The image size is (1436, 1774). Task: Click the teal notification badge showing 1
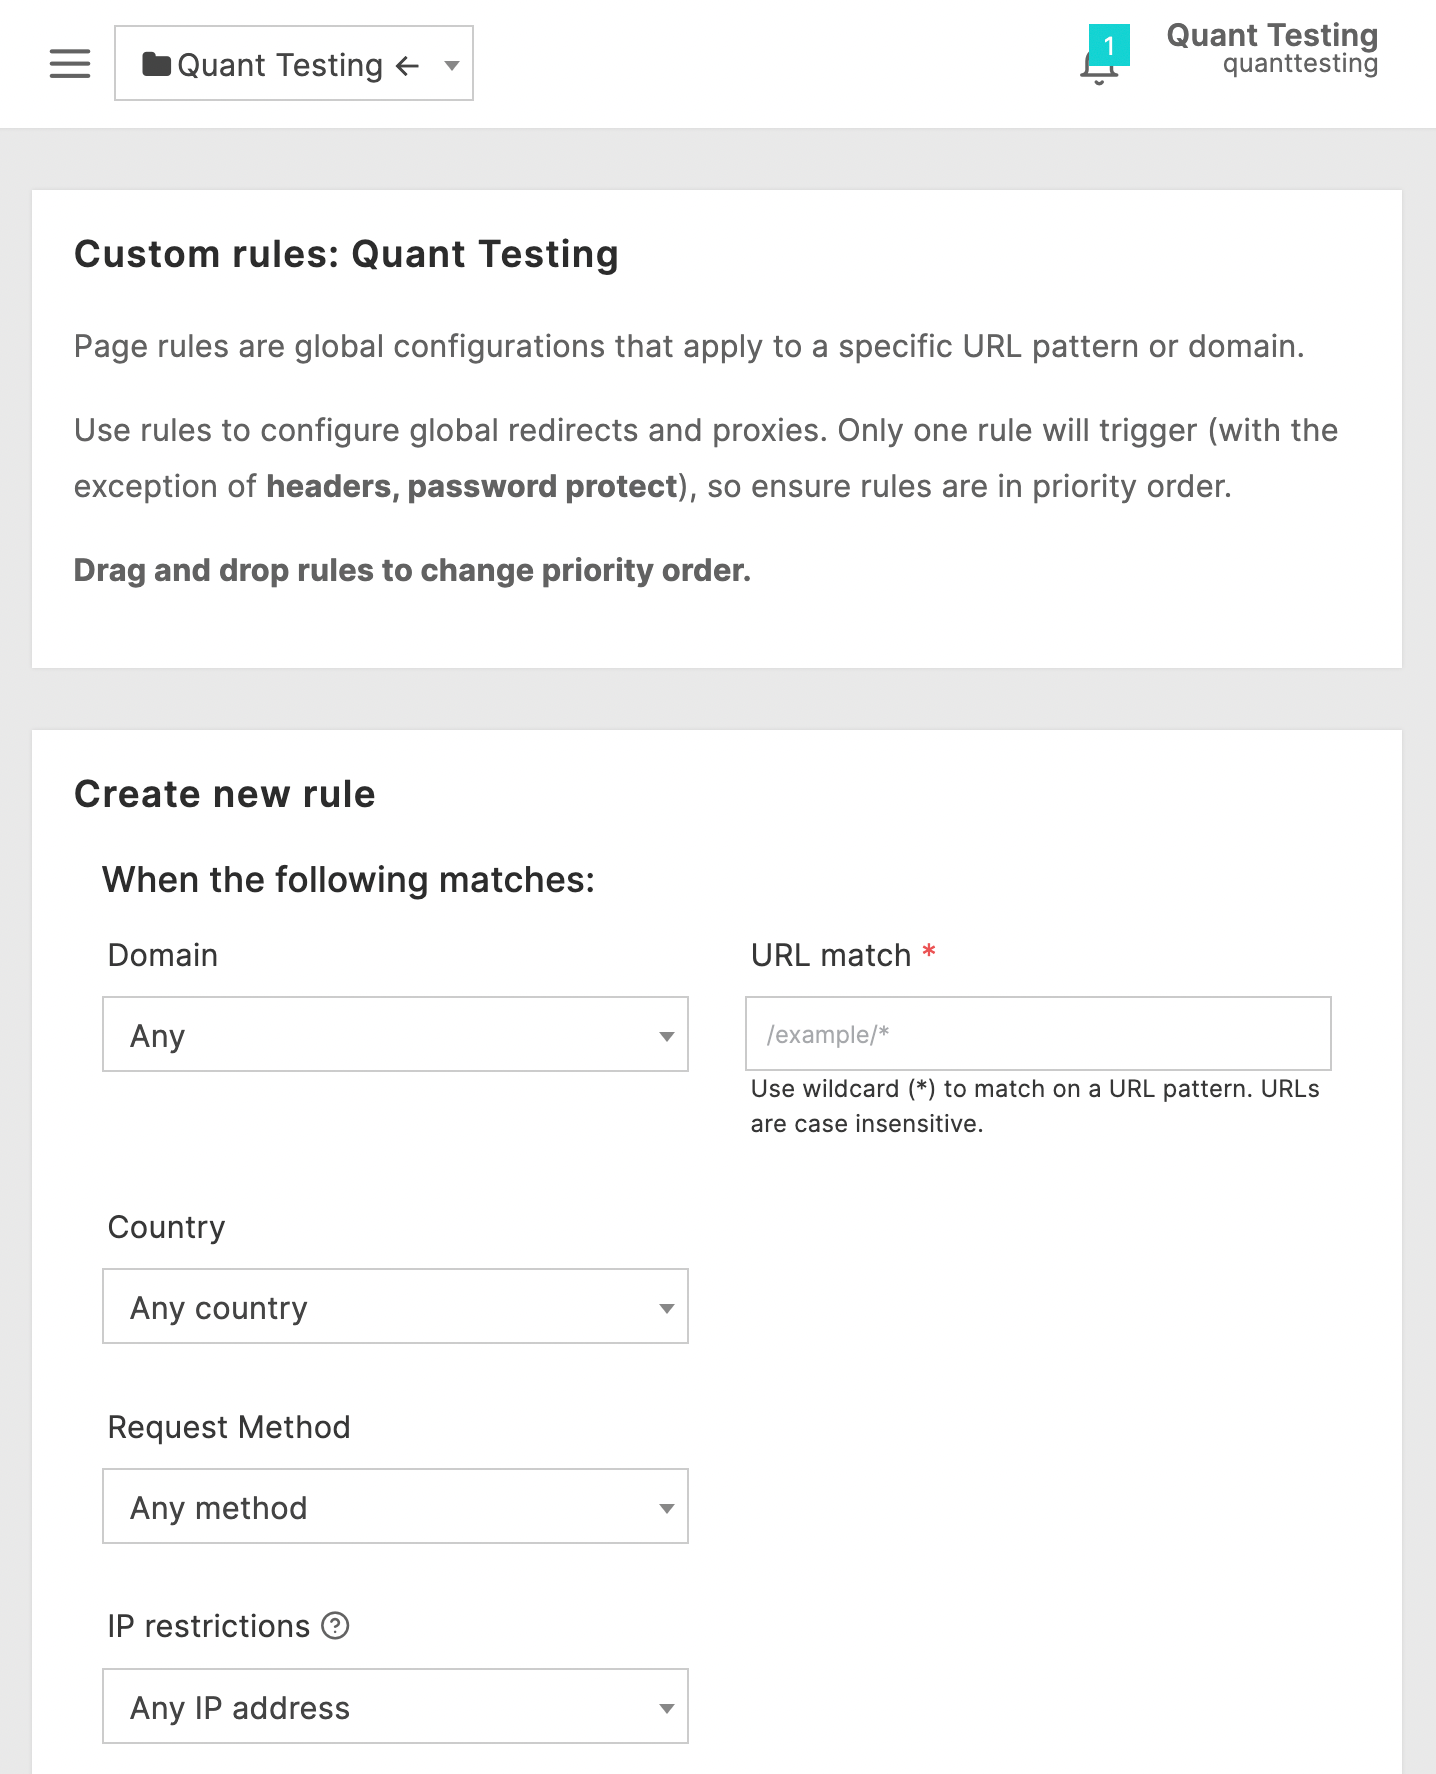pyautogui.click(x=1110, y=44)
